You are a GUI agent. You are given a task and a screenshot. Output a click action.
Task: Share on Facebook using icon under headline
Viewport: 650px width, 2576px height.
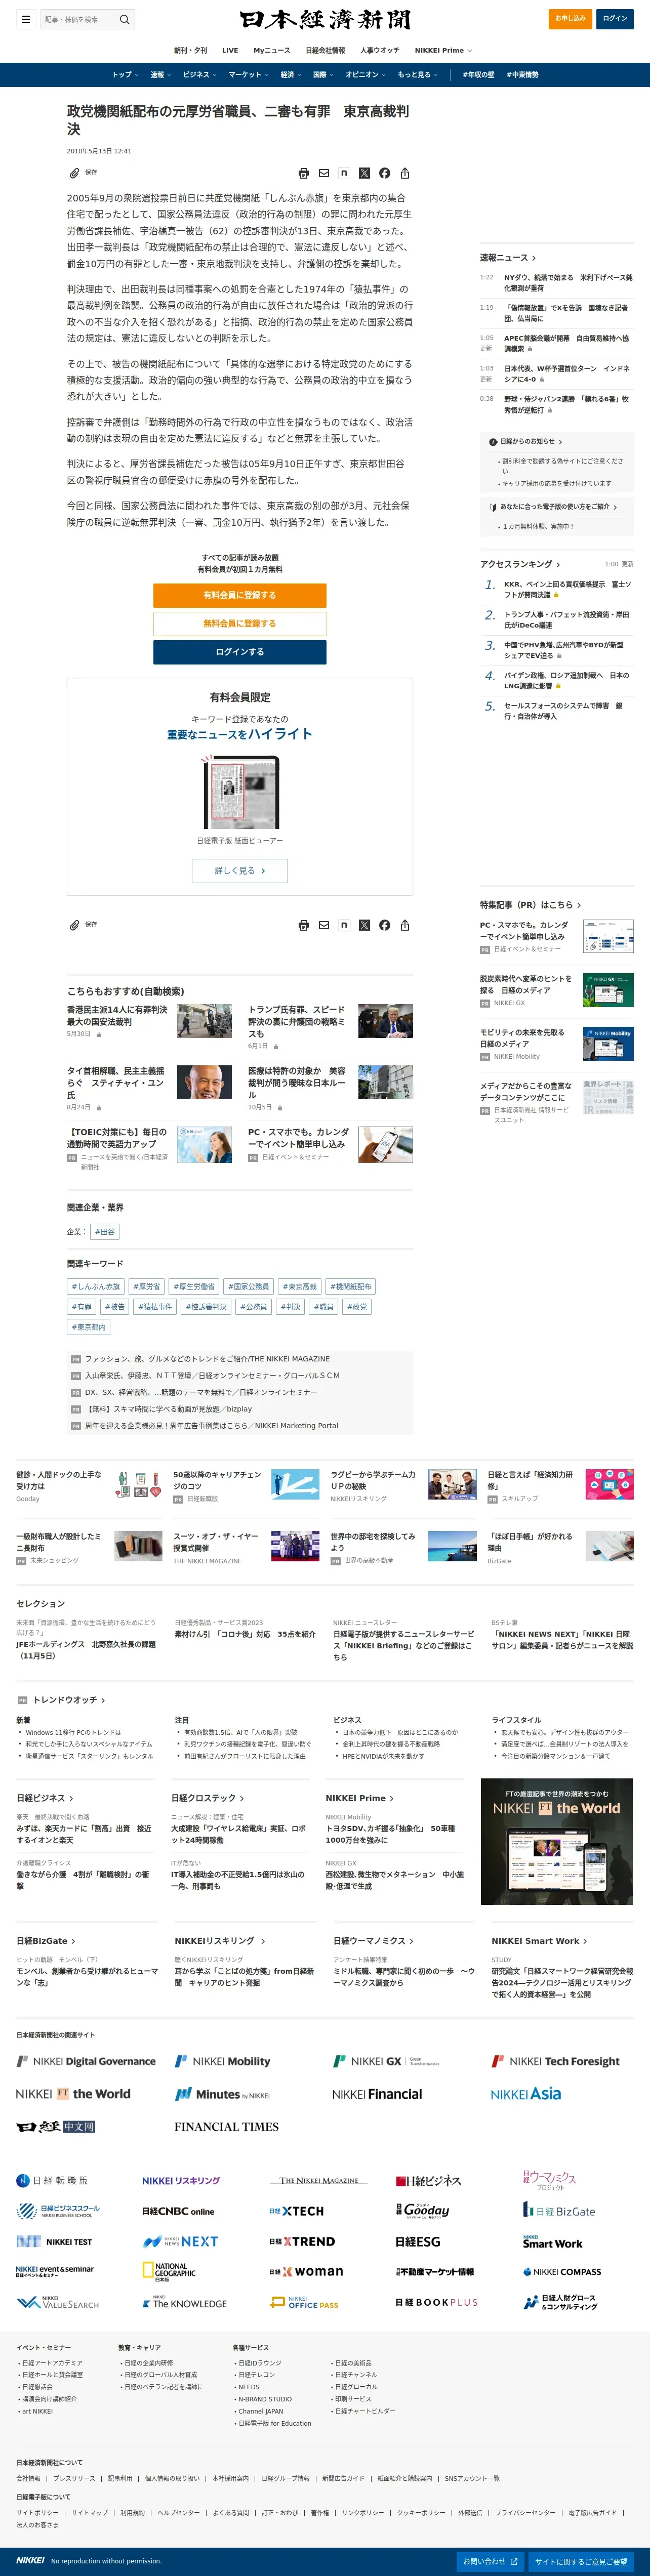pyautogui.click(x=384, y=173)
